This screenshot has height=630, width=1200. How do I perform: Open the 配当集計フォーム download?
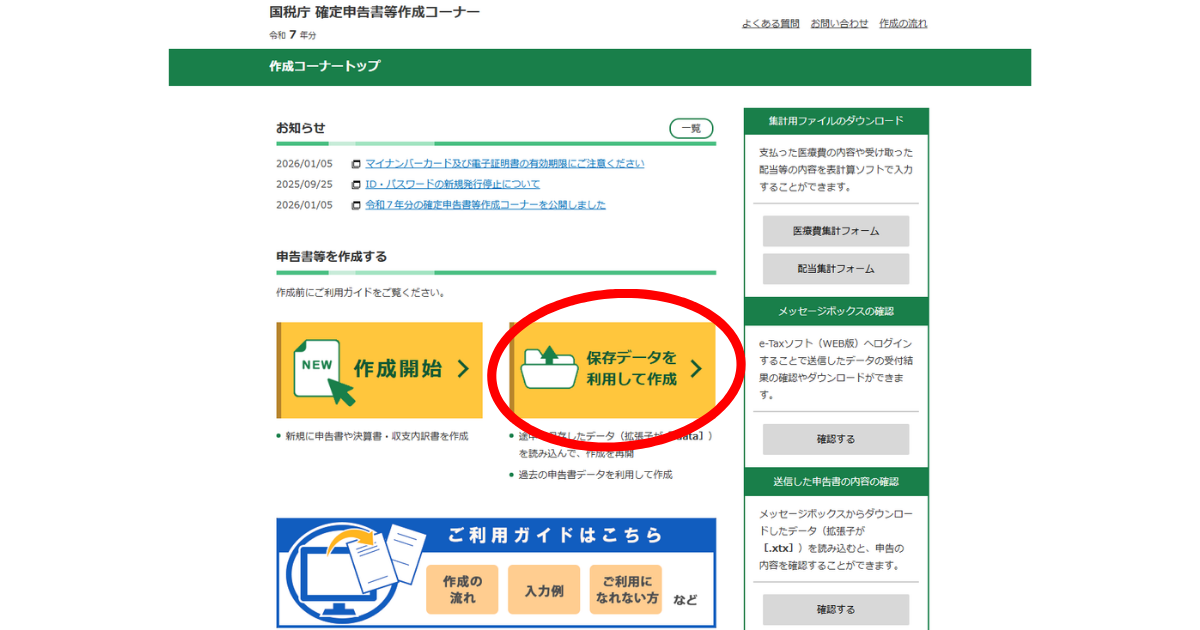pos(836,269)
